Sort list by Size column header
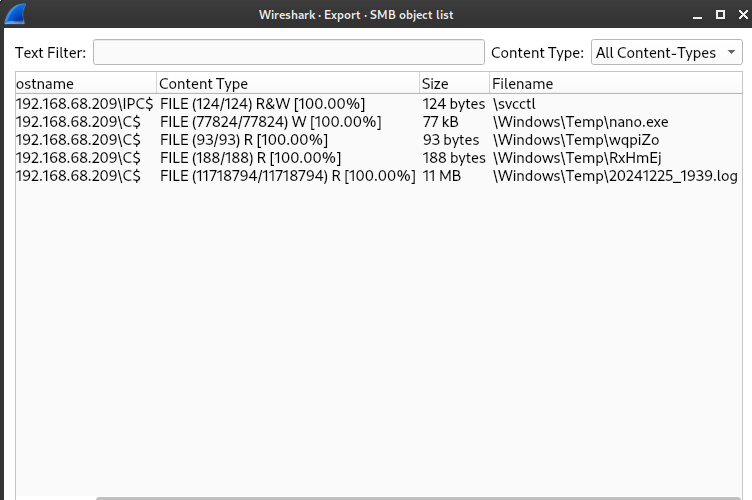Image resolution: width=752 pixels, height=500 pixels. pyautogui.click(x=453, y=84)
